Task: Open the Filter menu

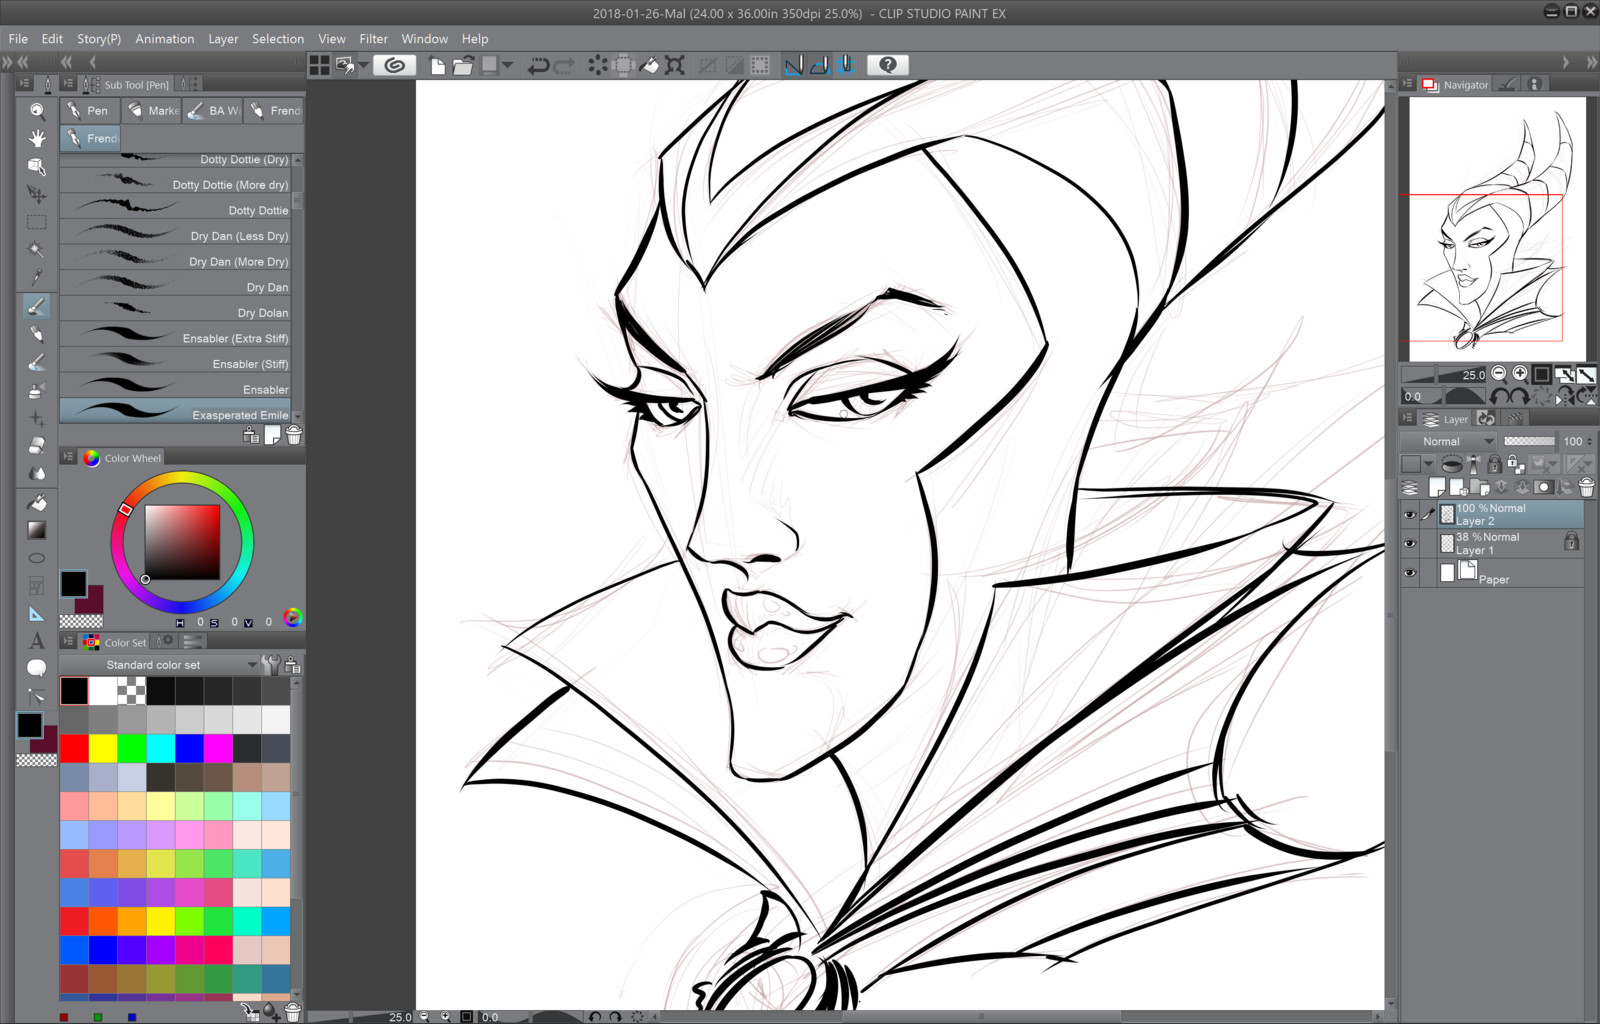Action: 374,39
